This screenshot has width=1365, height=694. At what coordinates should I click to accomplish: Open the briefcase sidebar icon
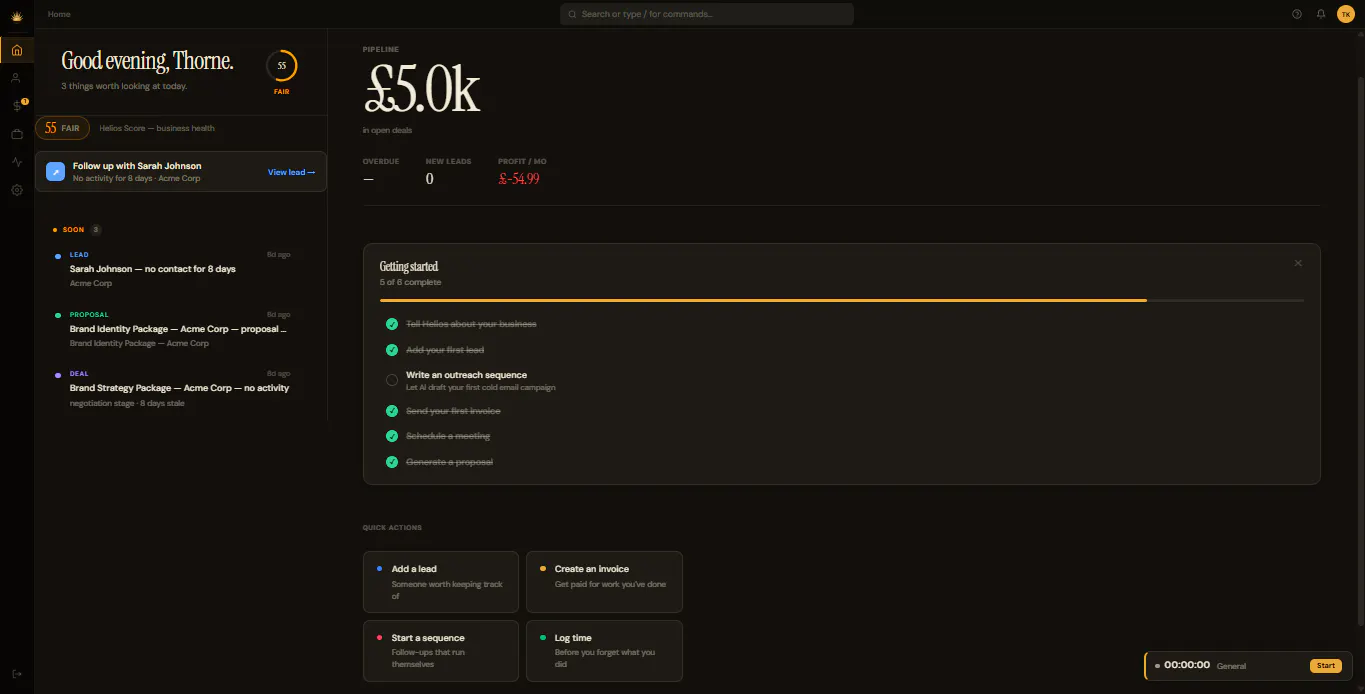pos(16,134)
